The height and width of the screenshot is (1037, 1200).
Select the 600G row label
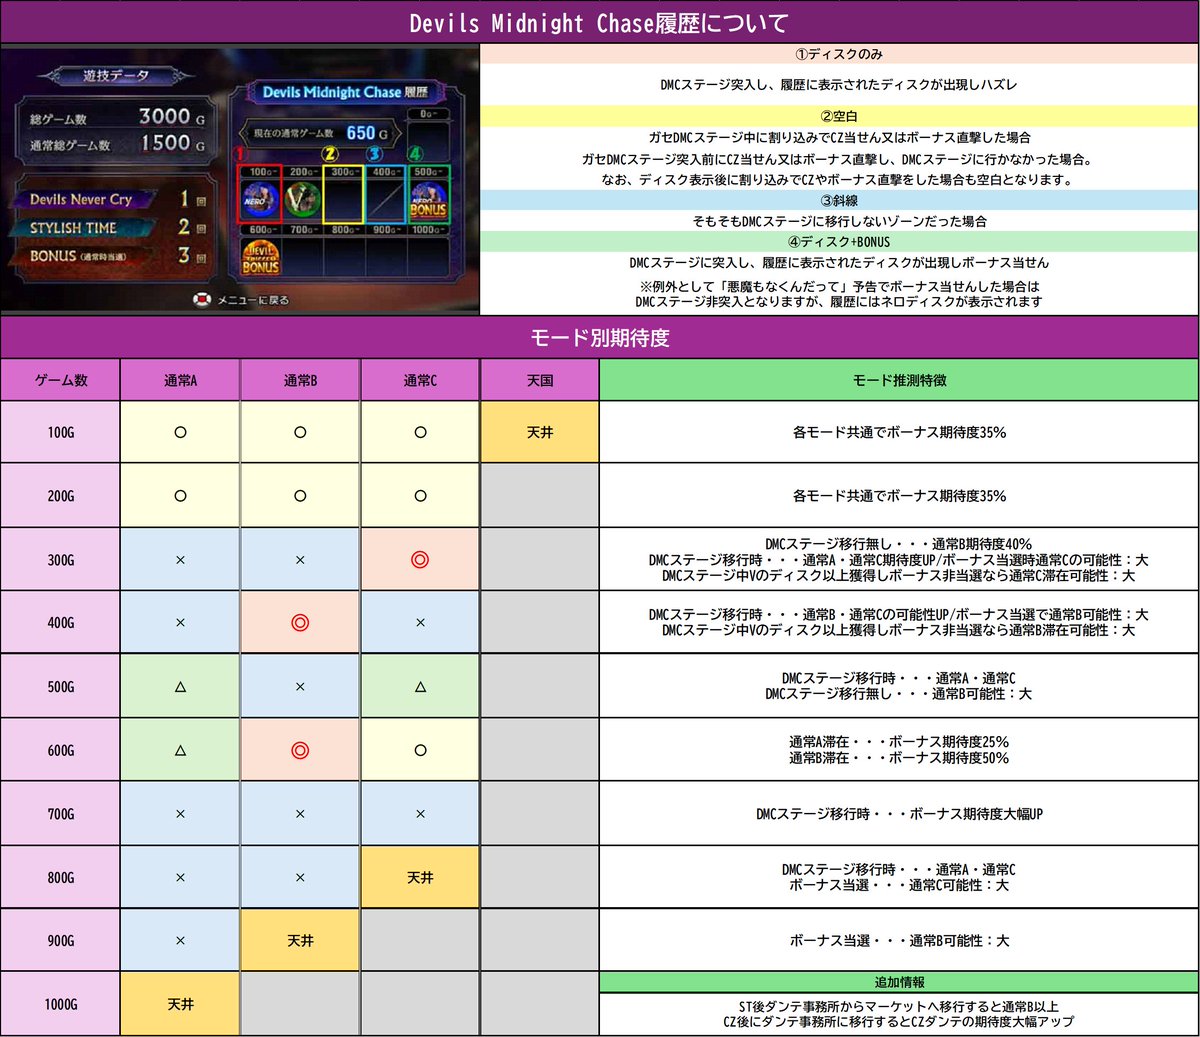pyautogui.click(x=61, y=750)
